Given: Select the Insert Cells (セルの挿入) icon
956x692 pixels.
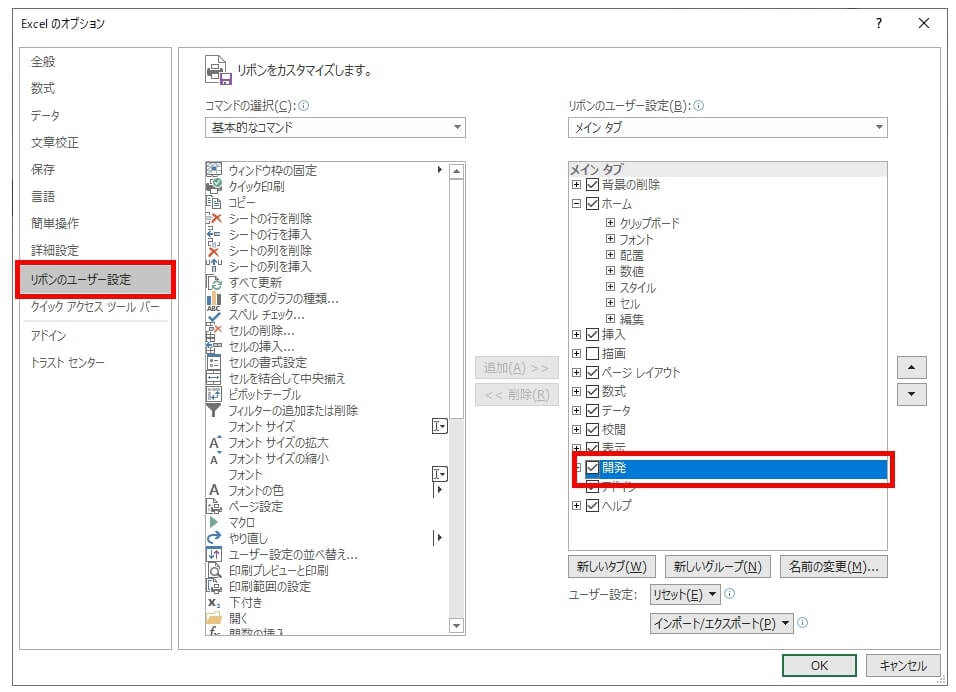Looking at the screenshot, I should coord(213,346).
